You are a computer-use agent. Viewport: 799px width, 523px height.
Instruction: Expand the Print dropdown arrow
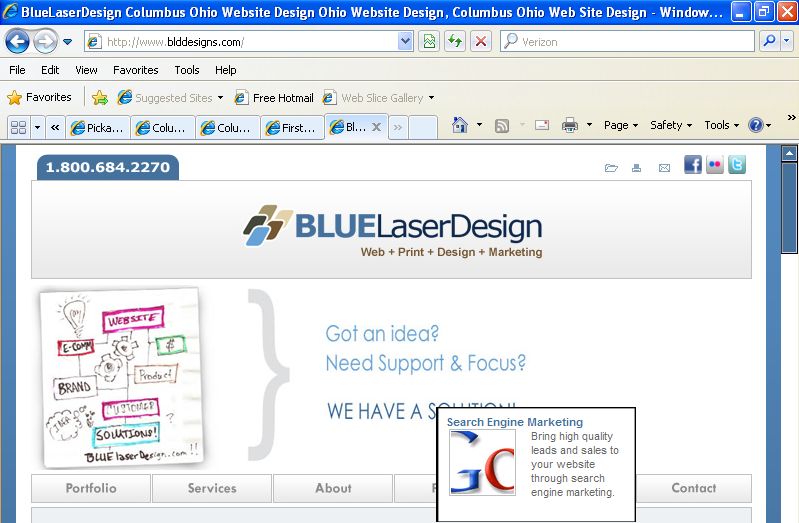tap(590, 125)
